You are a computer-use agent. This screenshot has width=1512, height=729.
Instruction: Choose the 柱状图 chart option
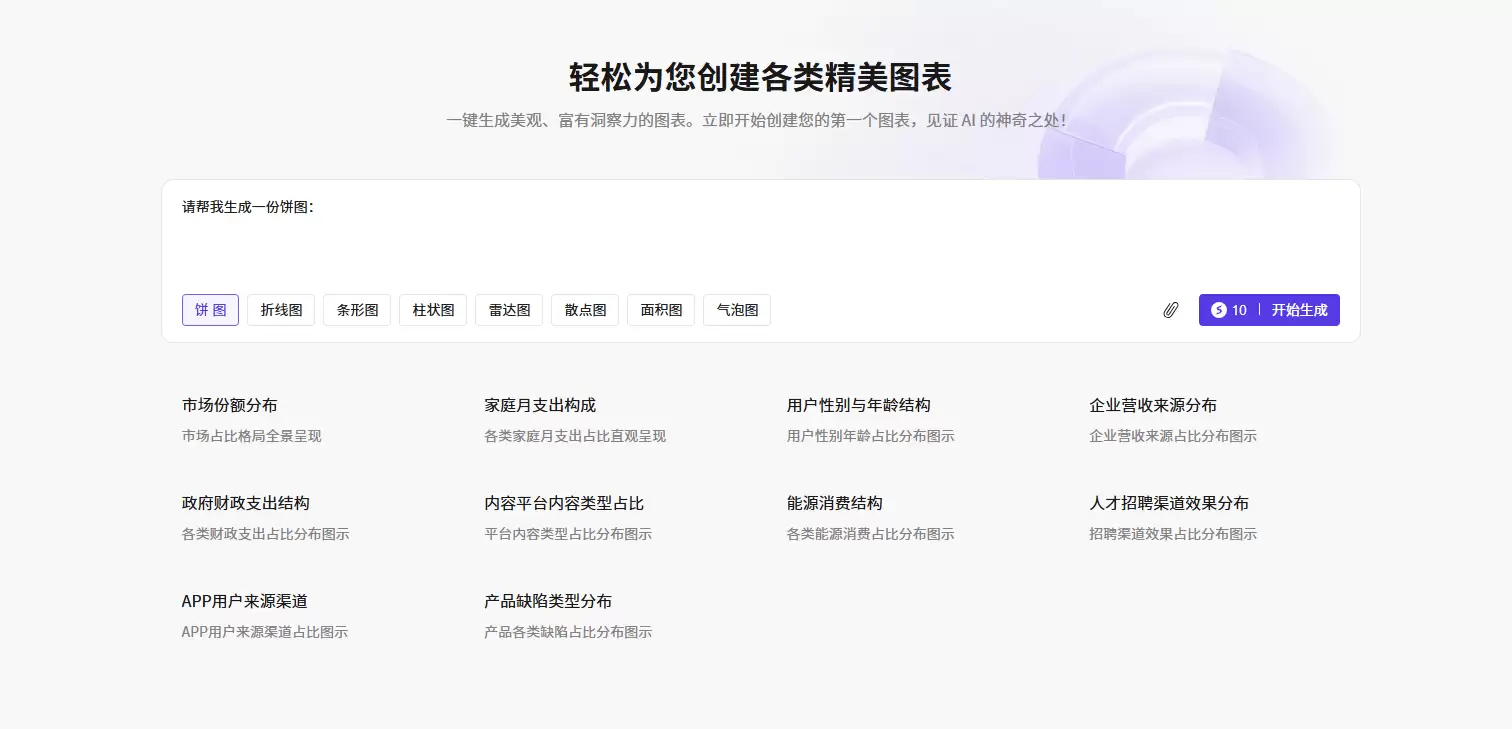[433, 310]
